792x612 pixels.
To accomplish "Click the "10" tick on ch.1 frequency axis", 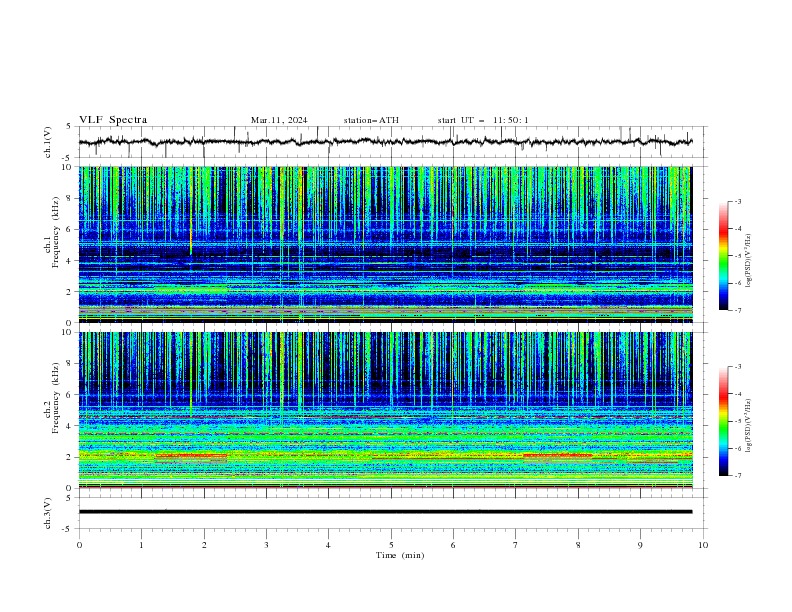I will [x=69, y=167].
